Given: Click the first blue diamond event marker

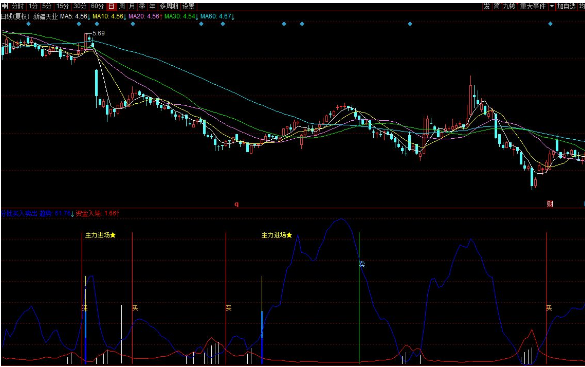Looking at the screenshot, I should tap(29, 24).
